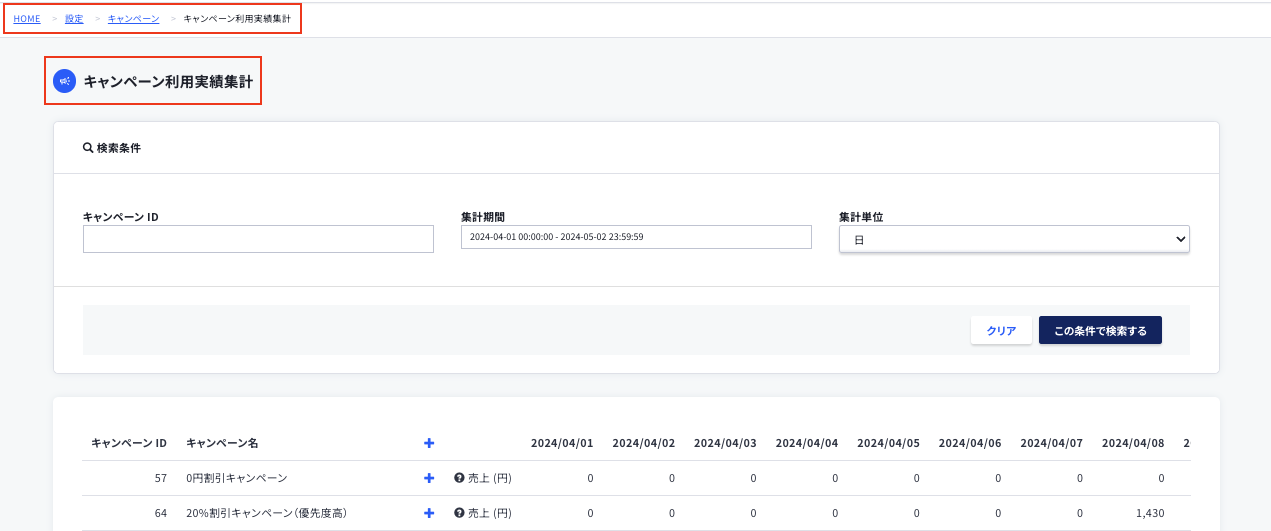Click the クリア button
1271x531 pixels.
click(1001, 331)
